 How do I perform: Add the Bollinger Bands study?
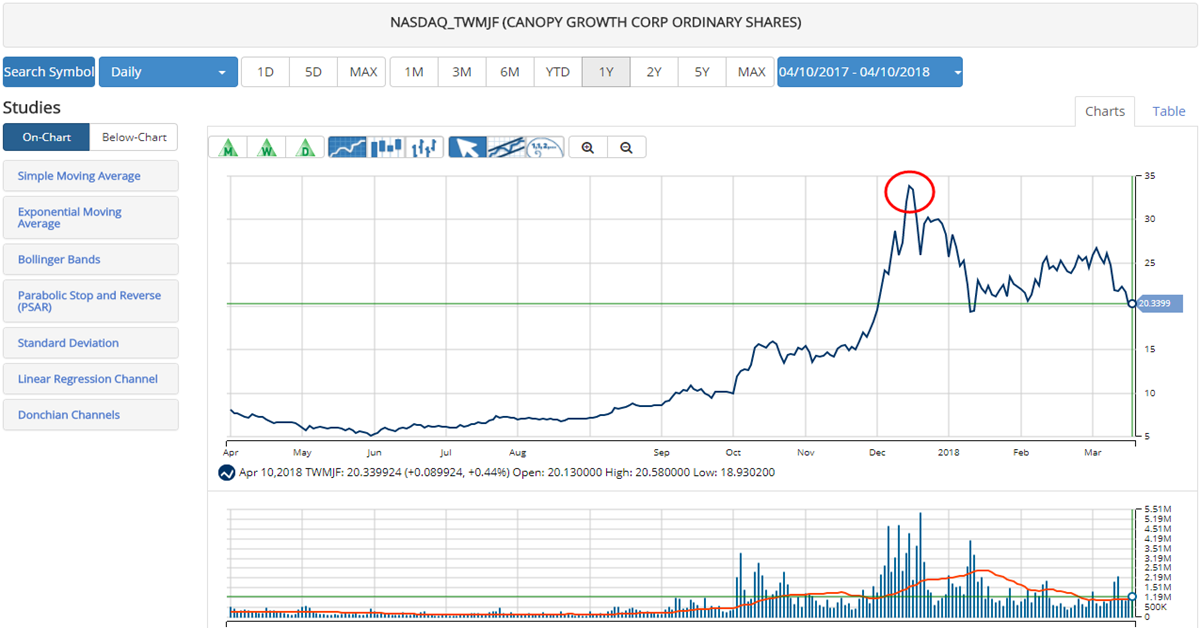(x=91, y=259)
